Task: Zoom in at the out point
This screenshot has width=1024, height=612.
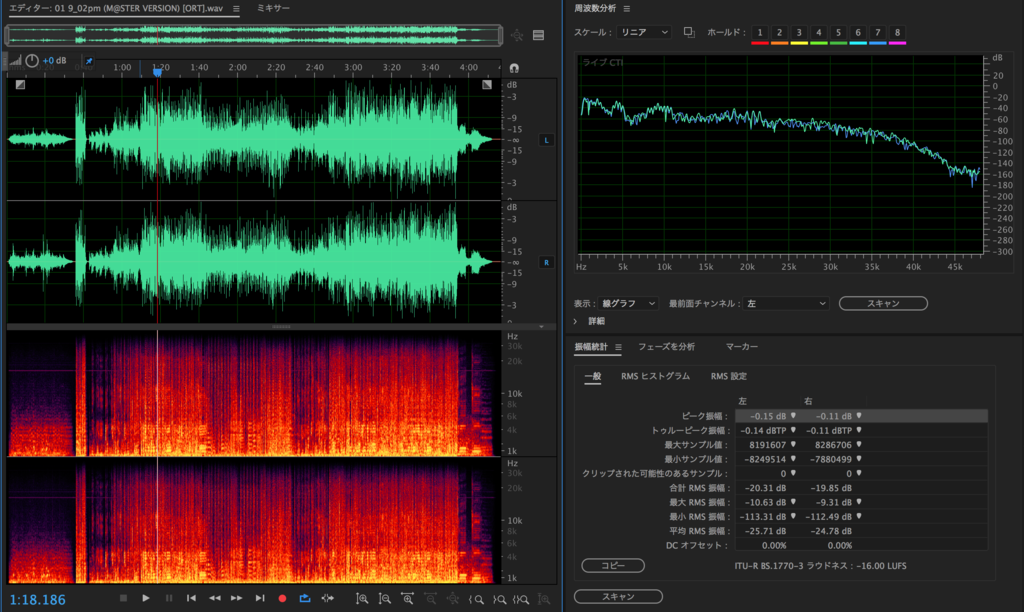Action: point(499,599)
